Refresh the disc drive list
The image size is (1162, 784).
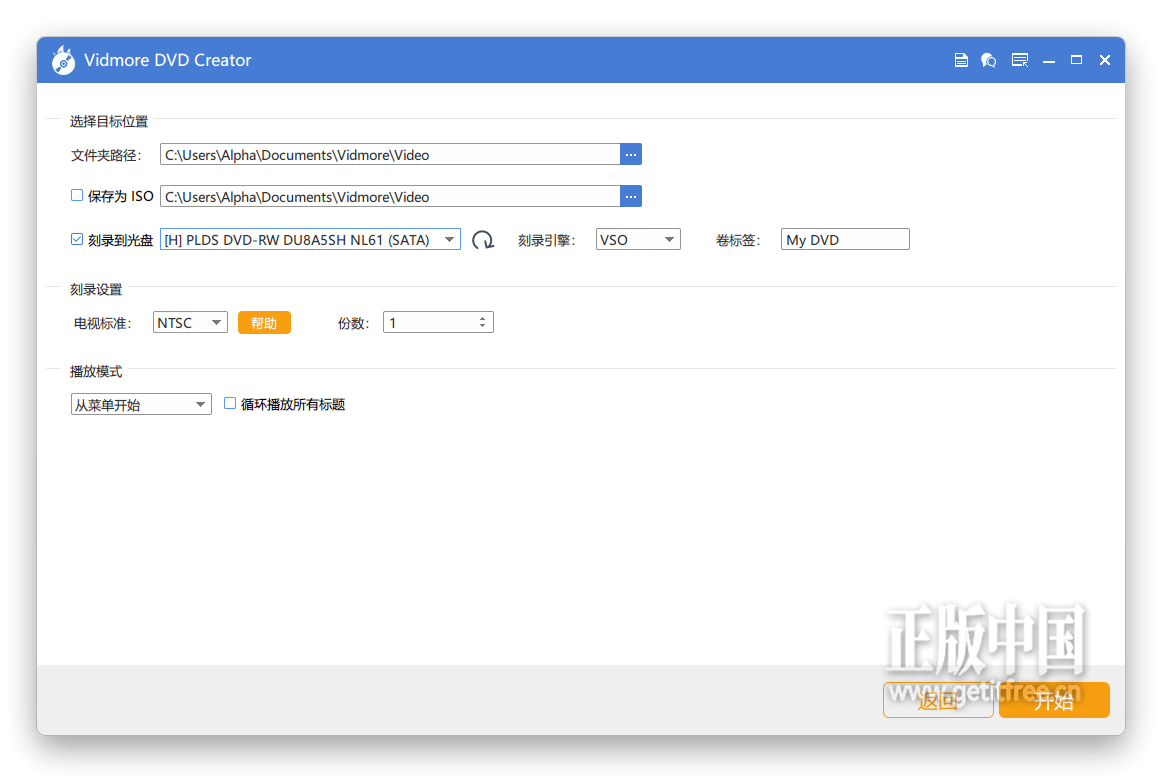point(483,240)
